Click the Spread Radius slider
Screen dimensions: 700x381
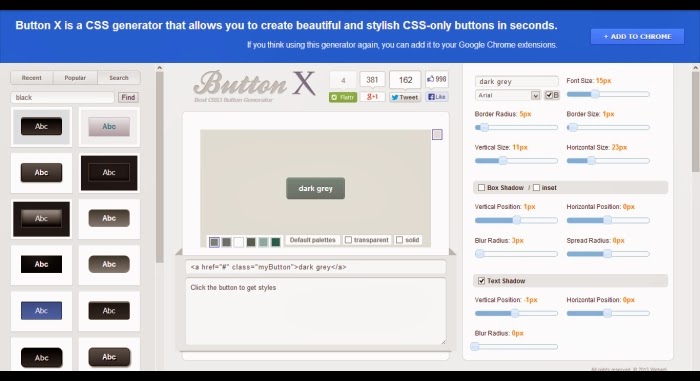pyautogui.click(x=608, y=254)
